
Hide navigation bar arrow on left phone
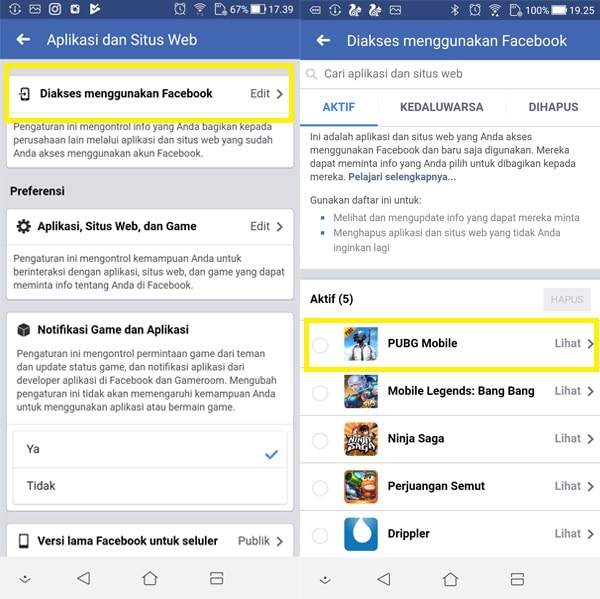pyautogui.click(x=25, y=579)
